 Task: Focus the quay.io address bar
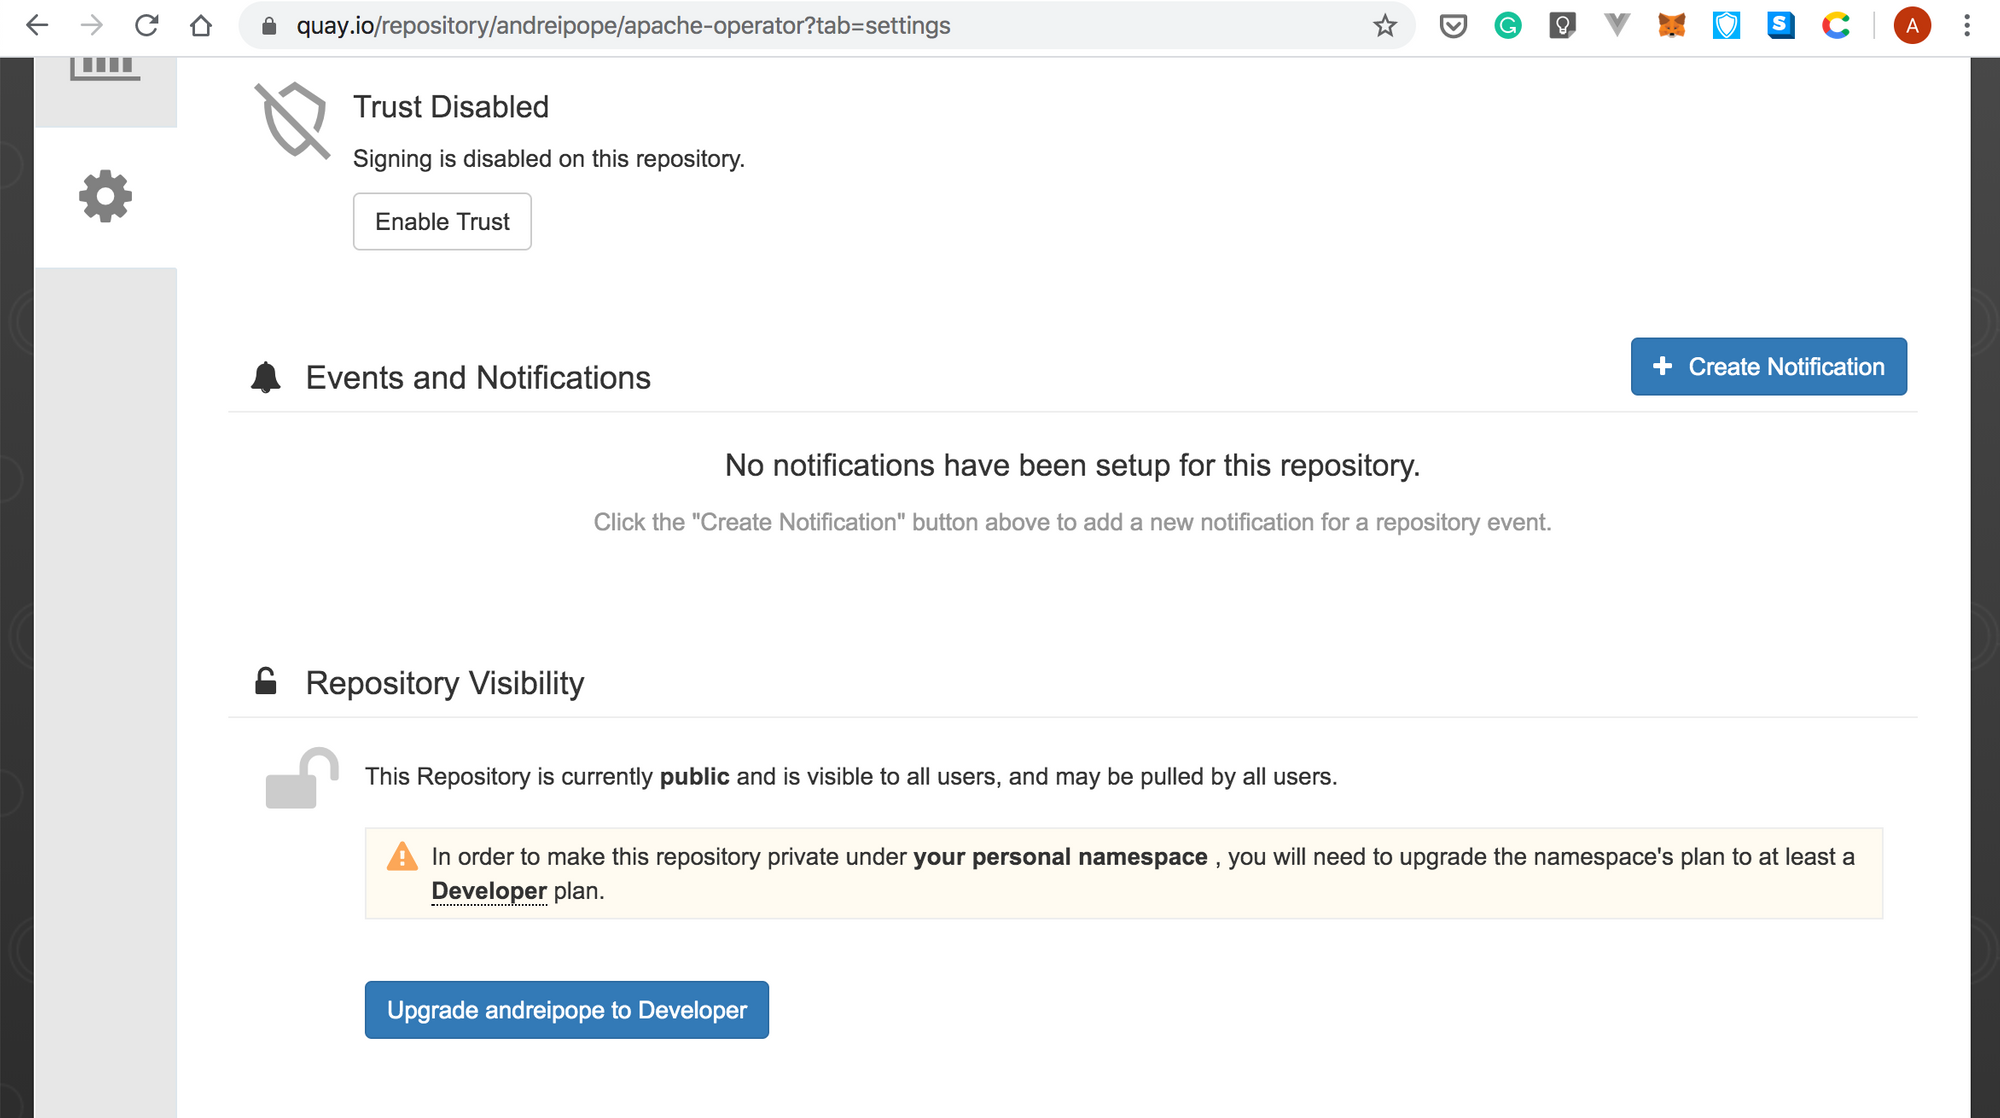[800, 26]
